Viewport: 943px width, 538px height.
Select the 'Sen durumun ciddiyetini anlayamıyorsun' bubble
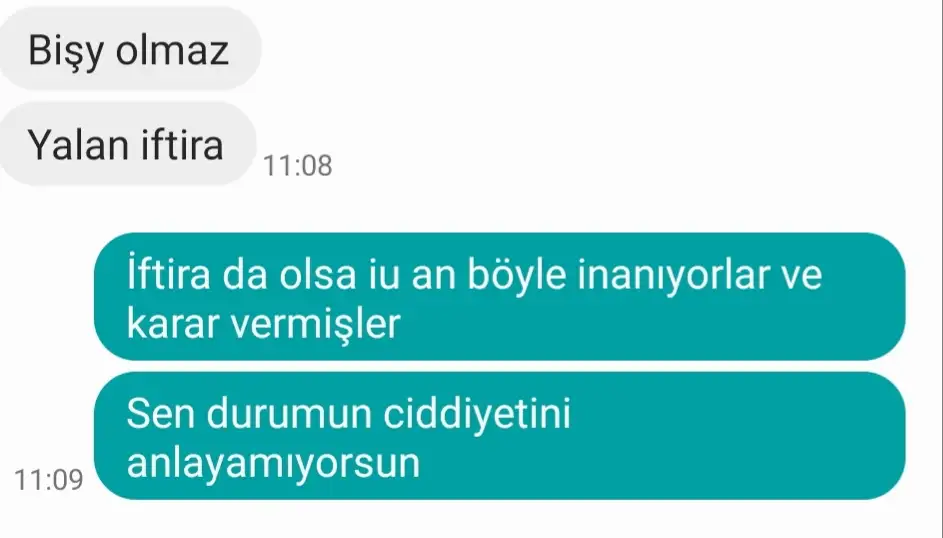tap(500, 436)
